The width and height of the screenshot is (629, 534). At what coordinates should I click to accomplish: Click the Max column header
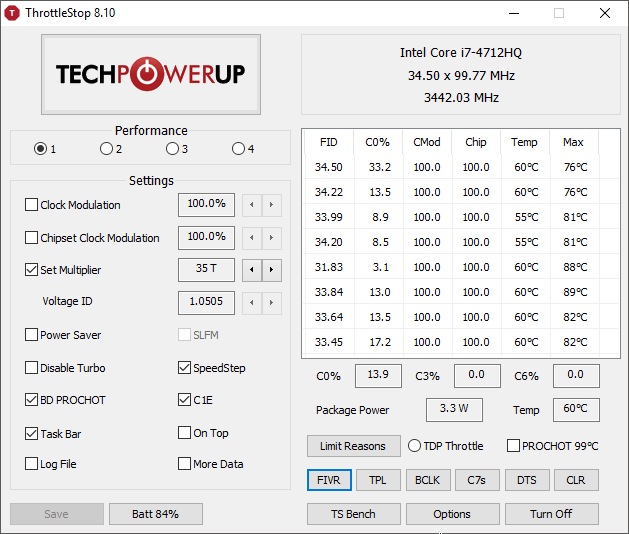(574, 142)
